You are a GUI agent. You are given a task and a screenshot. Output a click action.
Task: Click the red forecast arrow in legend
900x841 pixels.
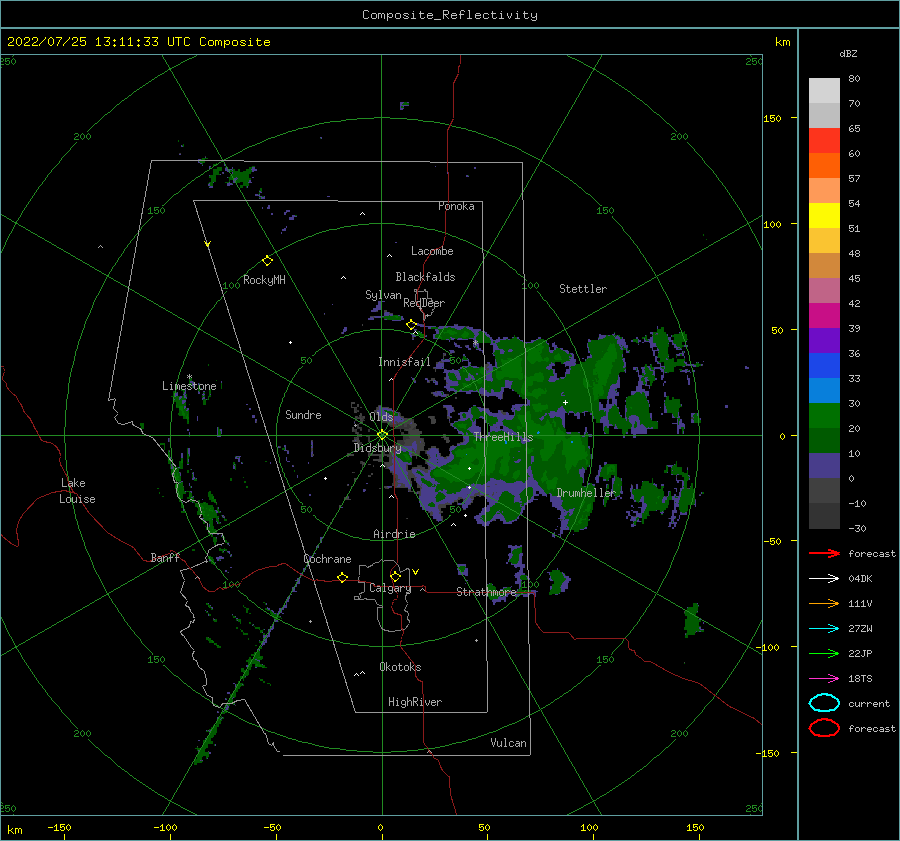pyautogui.click(x=824, y=553)
